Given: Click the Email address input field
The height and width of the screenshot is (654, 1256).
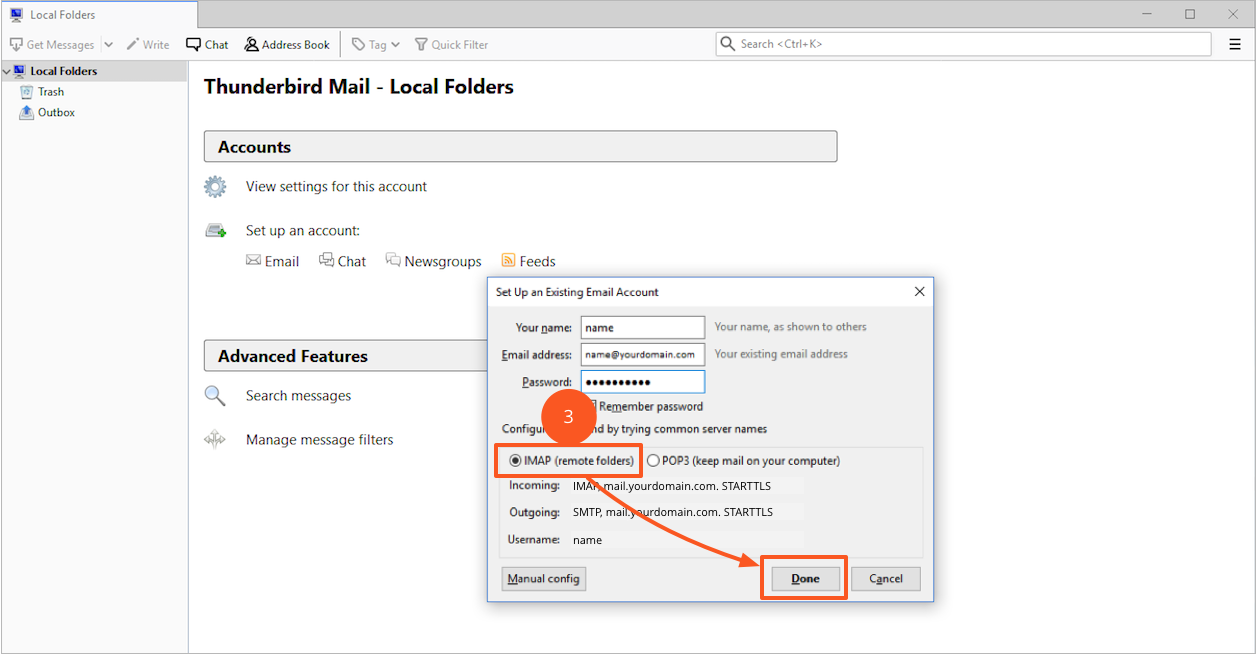Looking at the screenshot, I should click(642, 355).
